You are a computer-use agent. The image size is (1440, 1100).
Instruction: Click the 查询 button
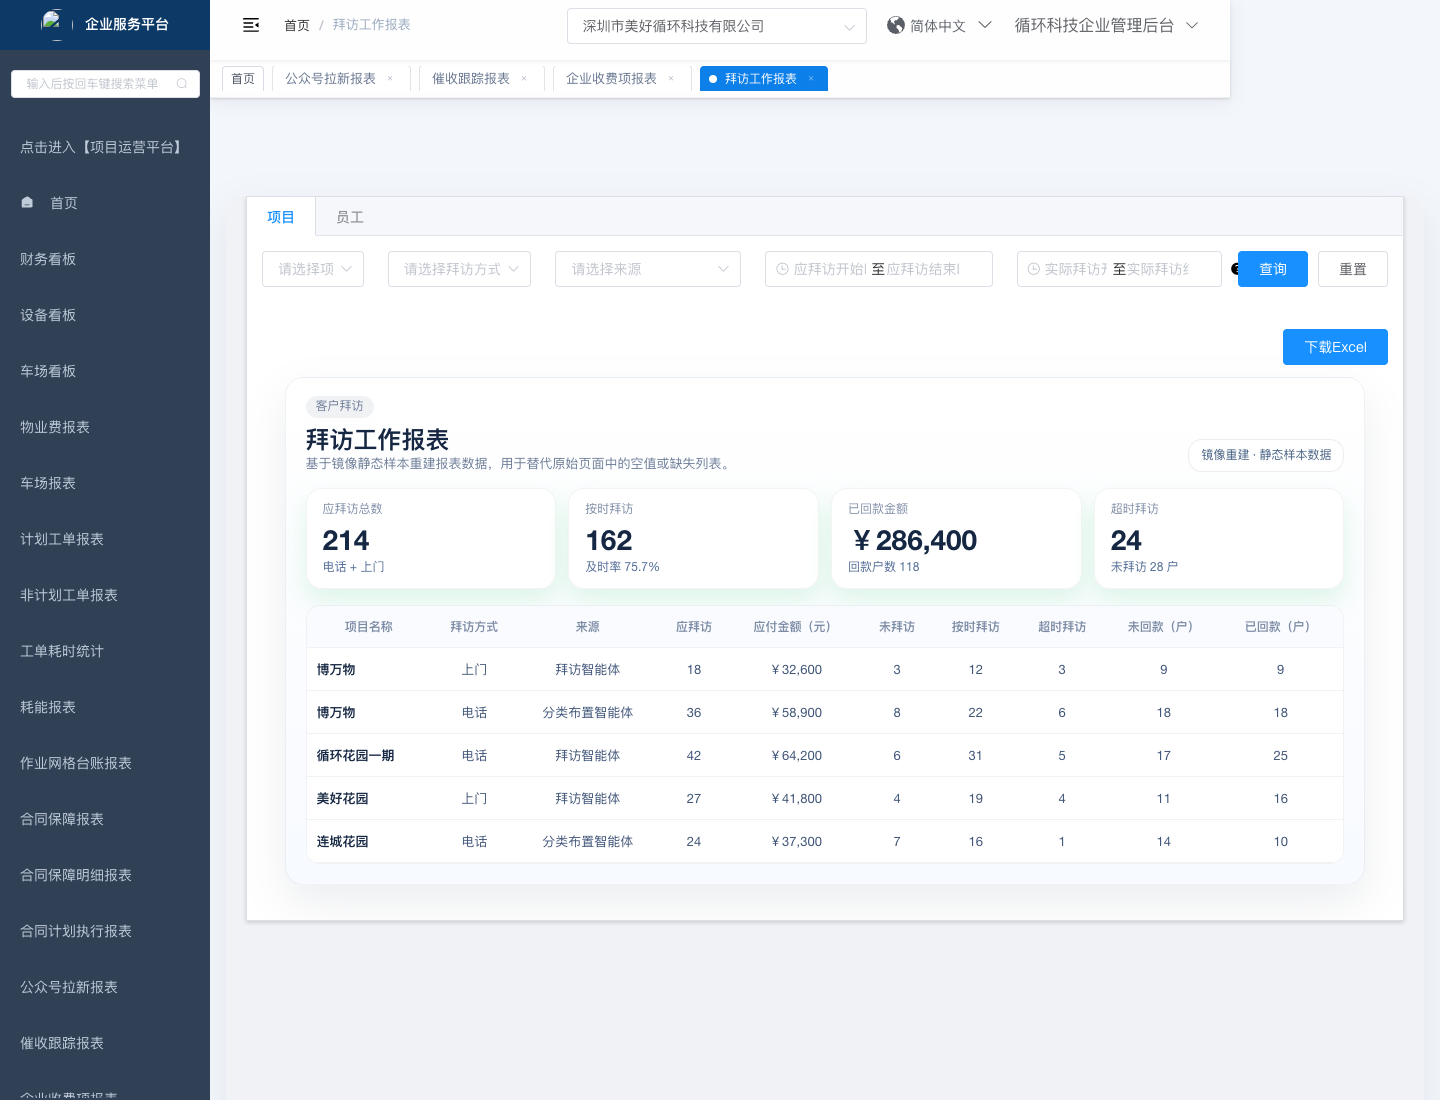(1272, 269)
